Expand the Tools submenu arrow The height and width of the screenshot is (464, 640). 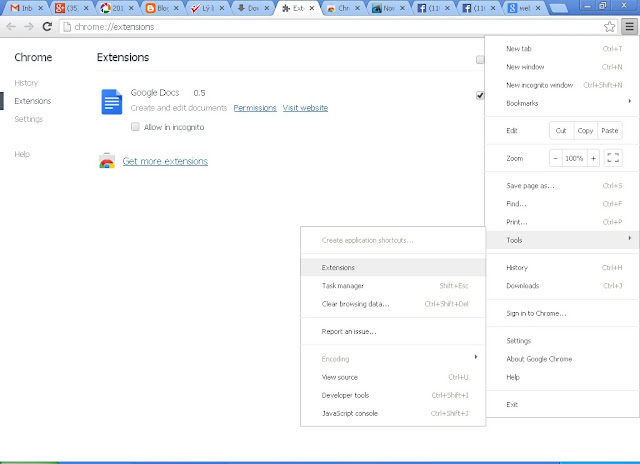tap(630, 238)
